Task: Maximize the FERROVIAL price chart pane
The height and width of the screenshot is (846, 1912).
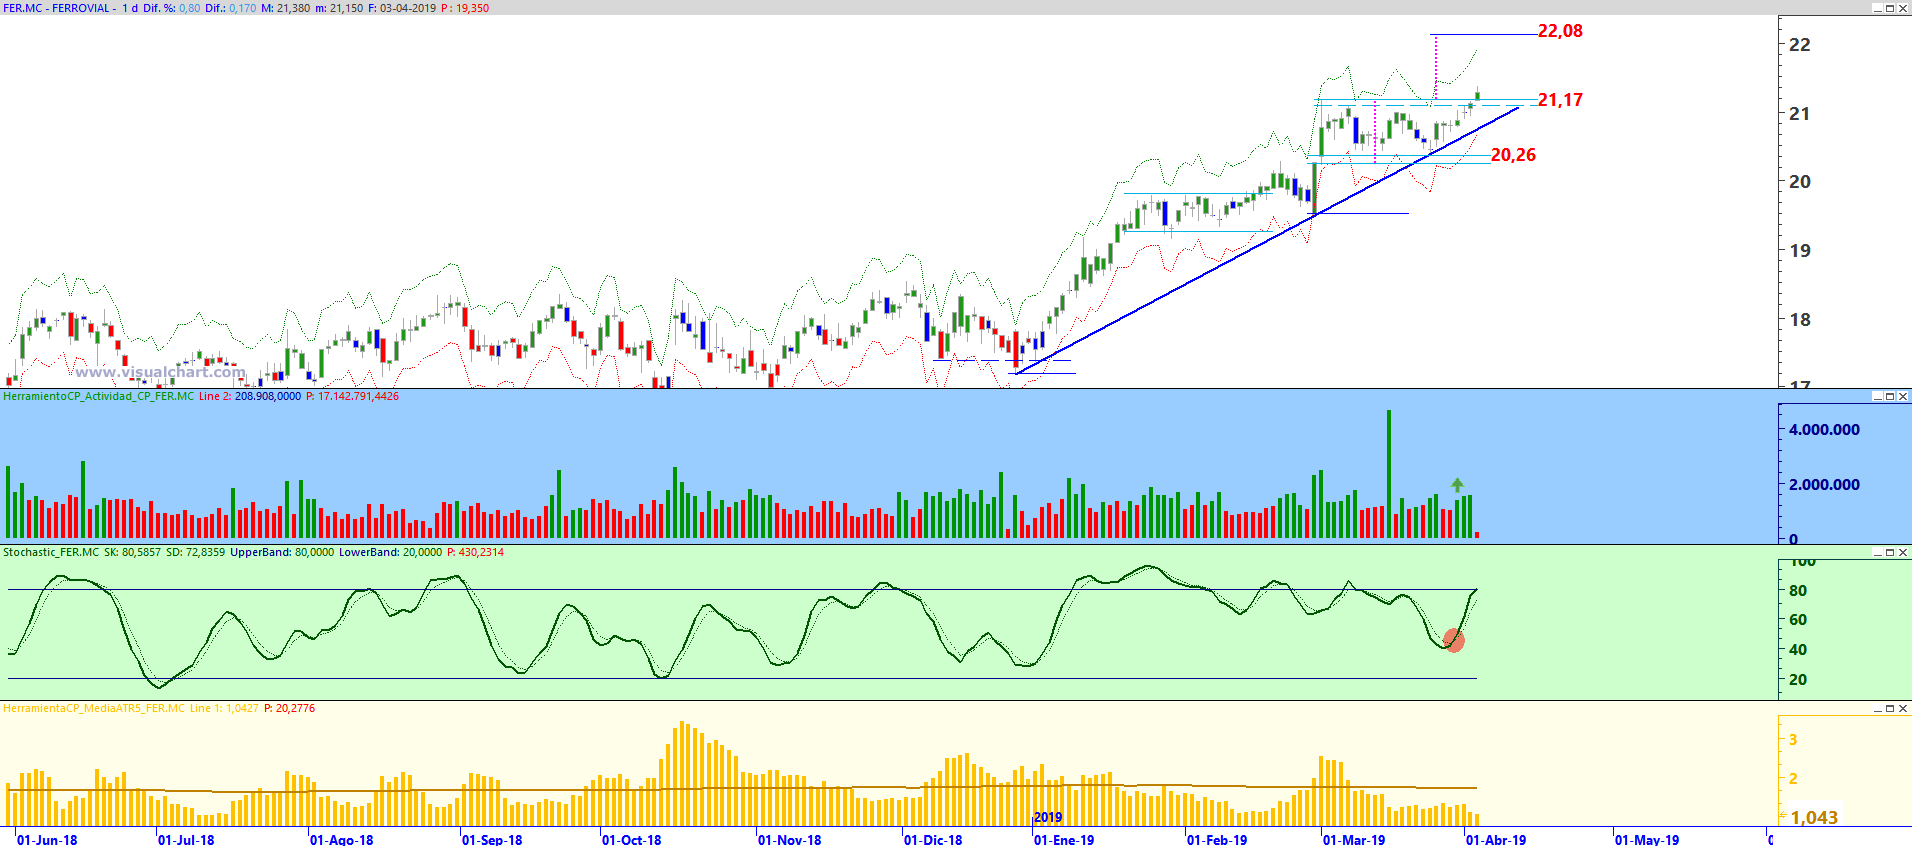Action: (1890, 8)
